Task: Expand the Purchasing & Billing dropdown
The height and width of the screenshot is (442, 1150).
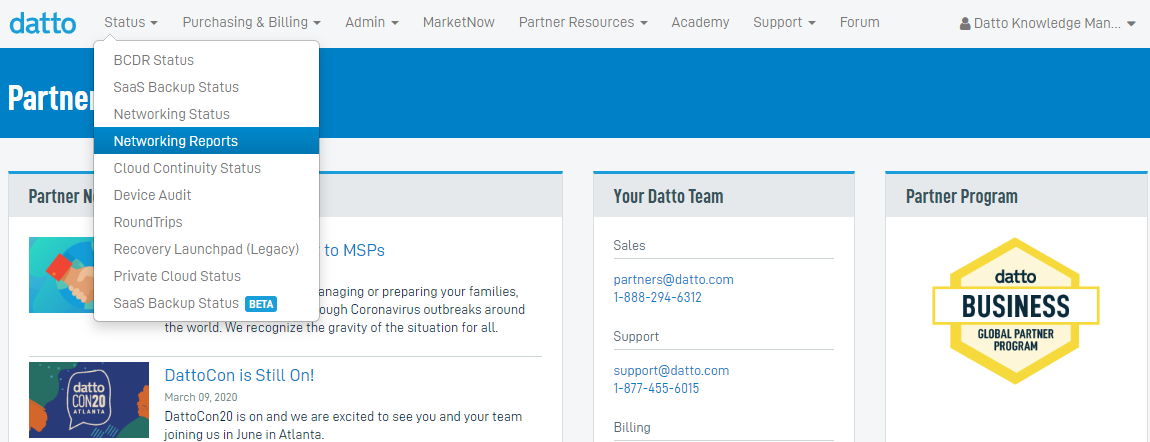Action: coord(252,22)
